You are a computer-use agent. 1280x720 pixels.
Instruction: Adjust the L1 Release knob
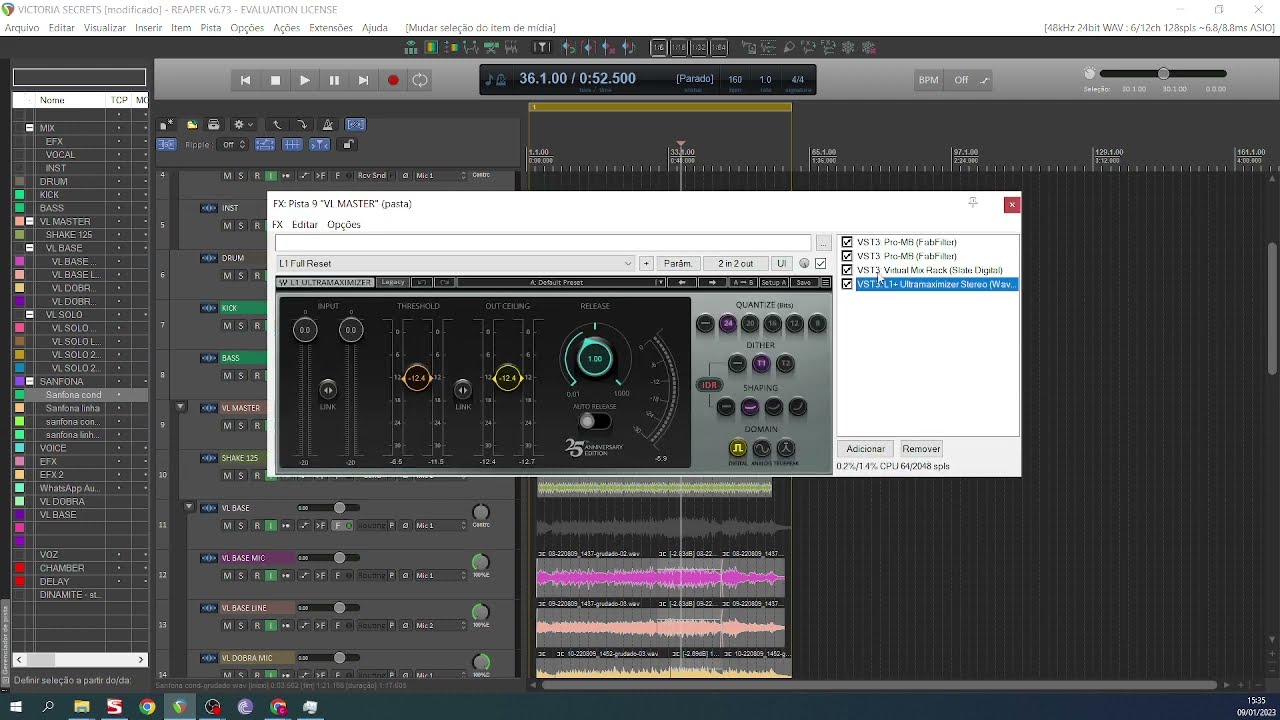click(594, 358)
